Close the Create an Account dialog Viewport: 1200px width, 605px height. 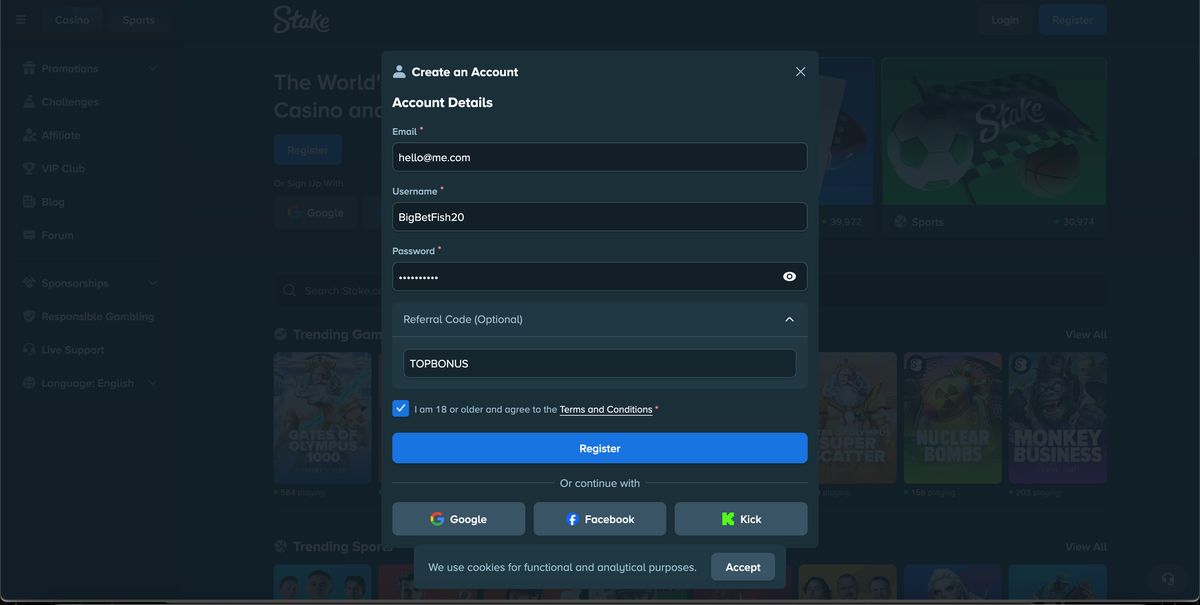[800, 72]
